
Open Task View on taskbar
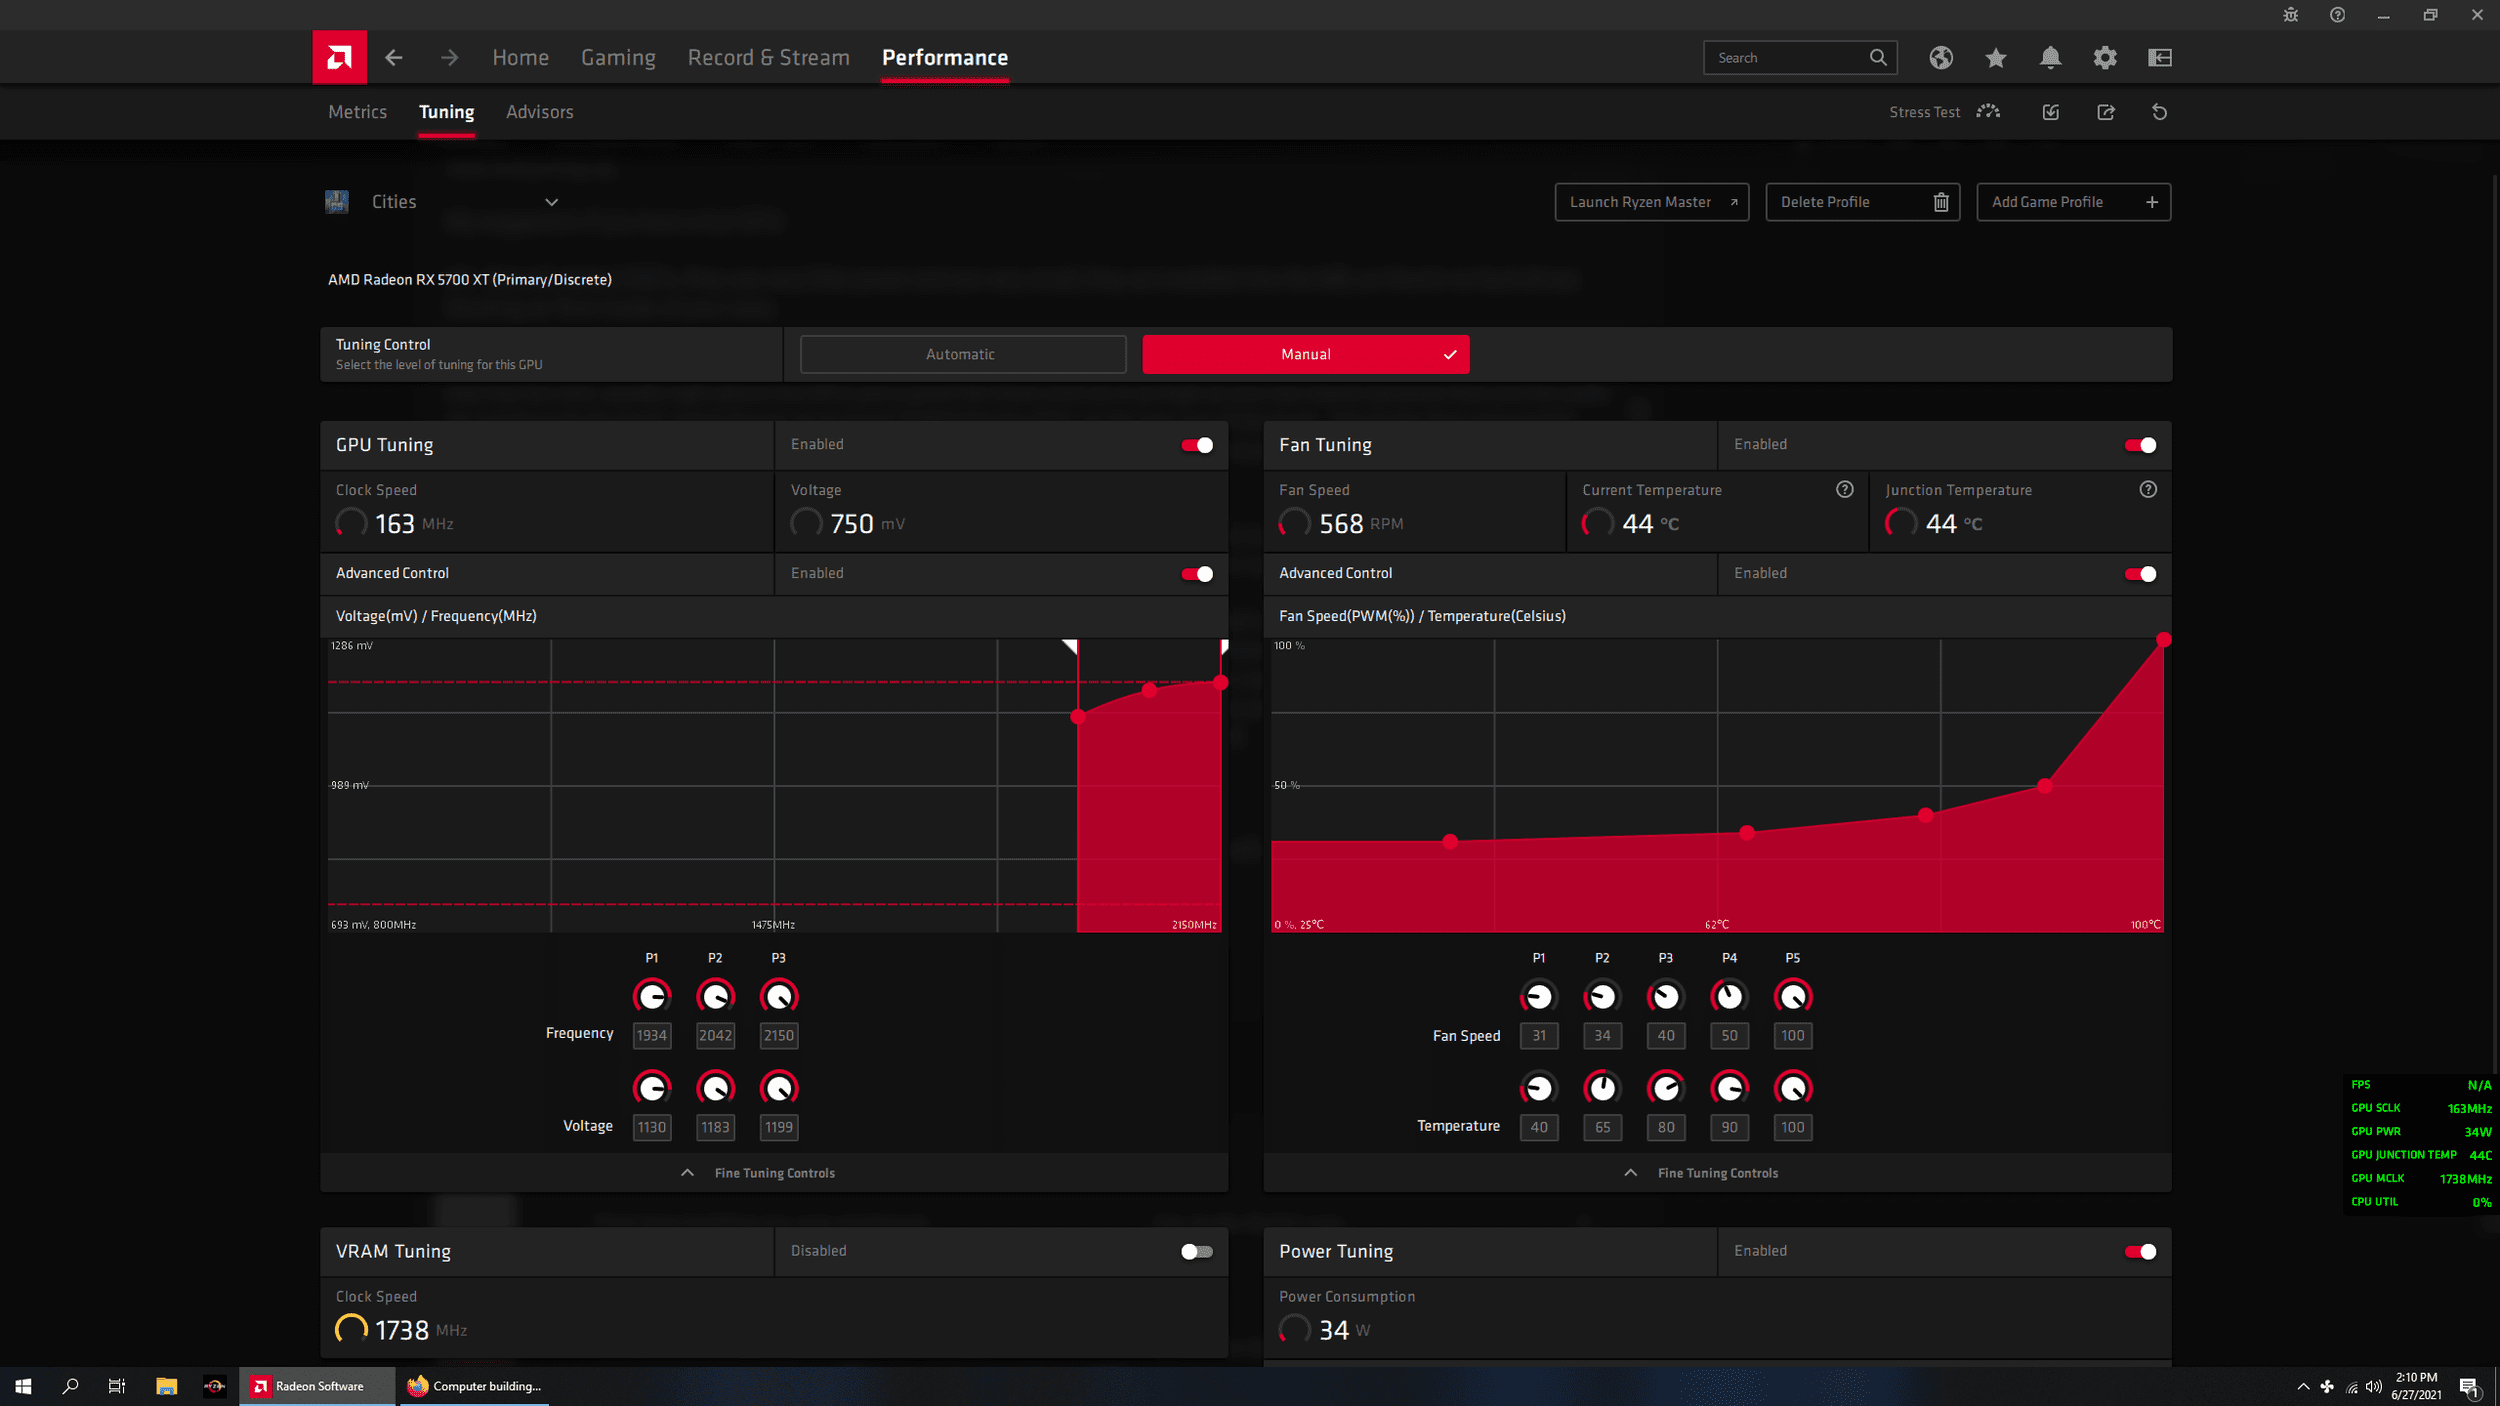[117, 1386]
